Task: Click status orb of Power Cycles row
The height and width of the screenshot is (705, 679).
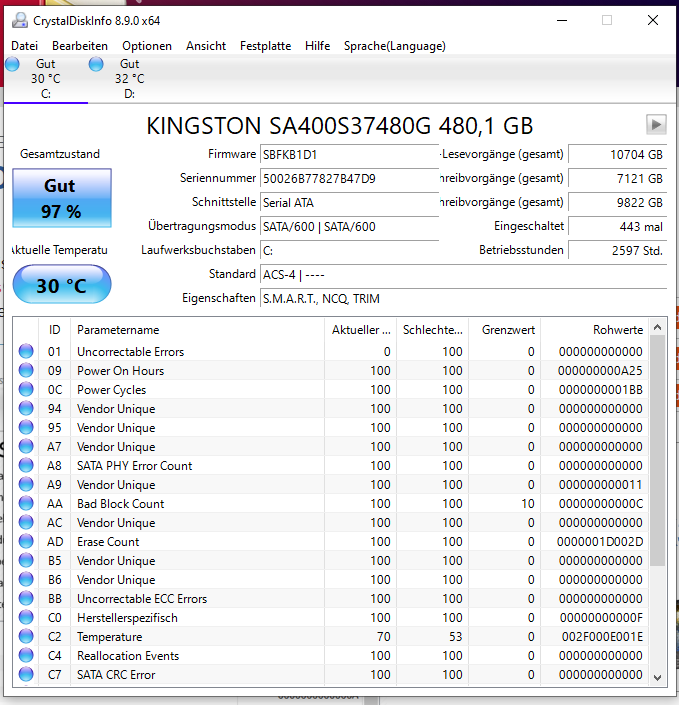Action: [26, 389]
